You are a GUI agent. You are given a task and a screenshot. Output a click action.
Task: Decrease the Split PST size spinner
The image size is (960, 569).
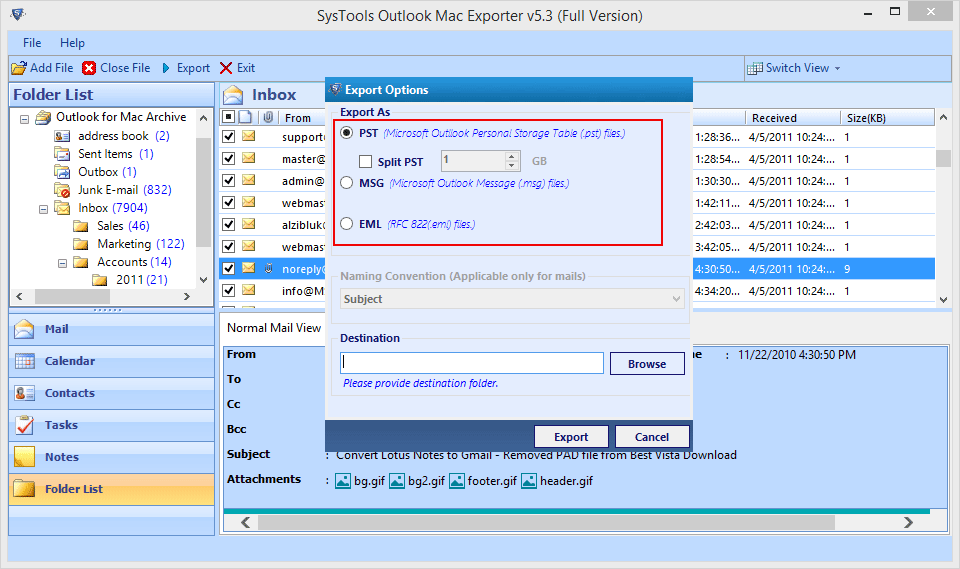[512, 165]
